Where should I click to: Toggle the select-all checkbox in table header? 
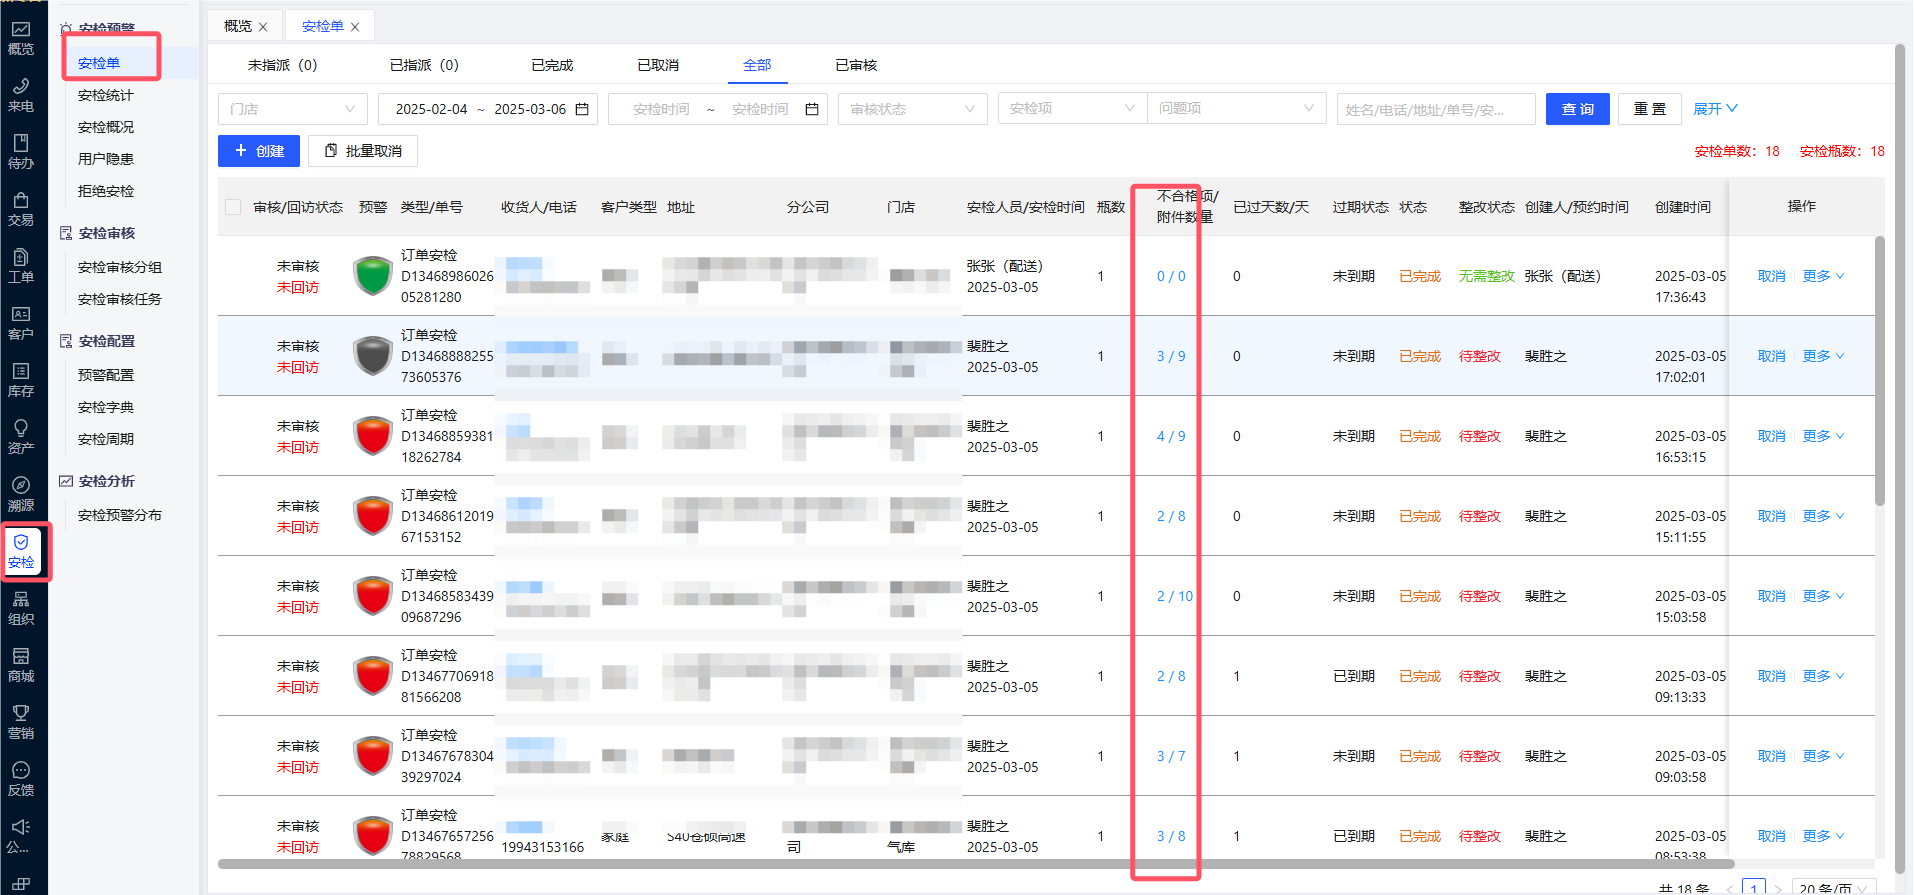tap(233, 207)
